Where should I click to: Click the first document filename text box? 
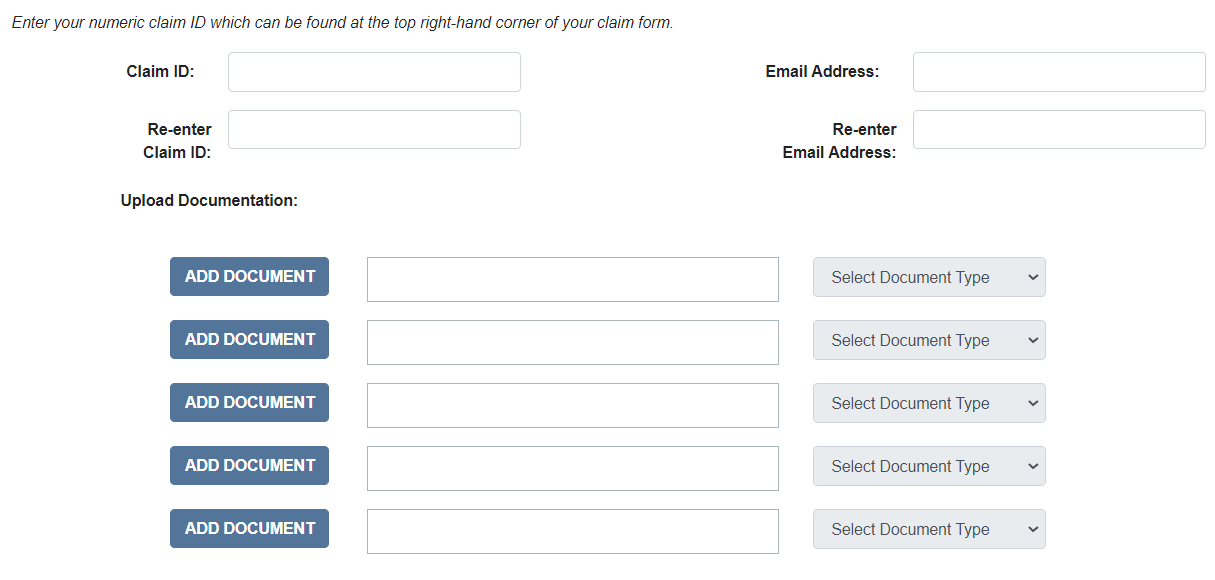[572, 279]
